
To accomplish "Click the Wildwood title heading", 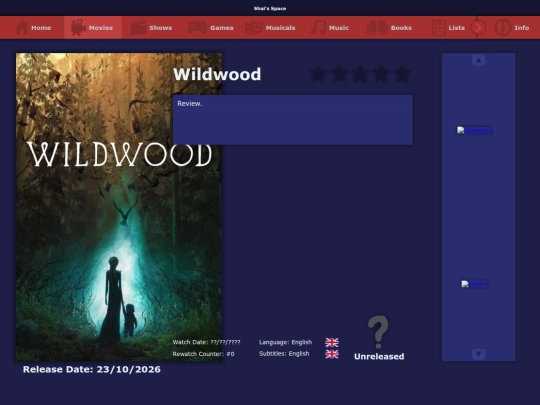I will [217, 74].
